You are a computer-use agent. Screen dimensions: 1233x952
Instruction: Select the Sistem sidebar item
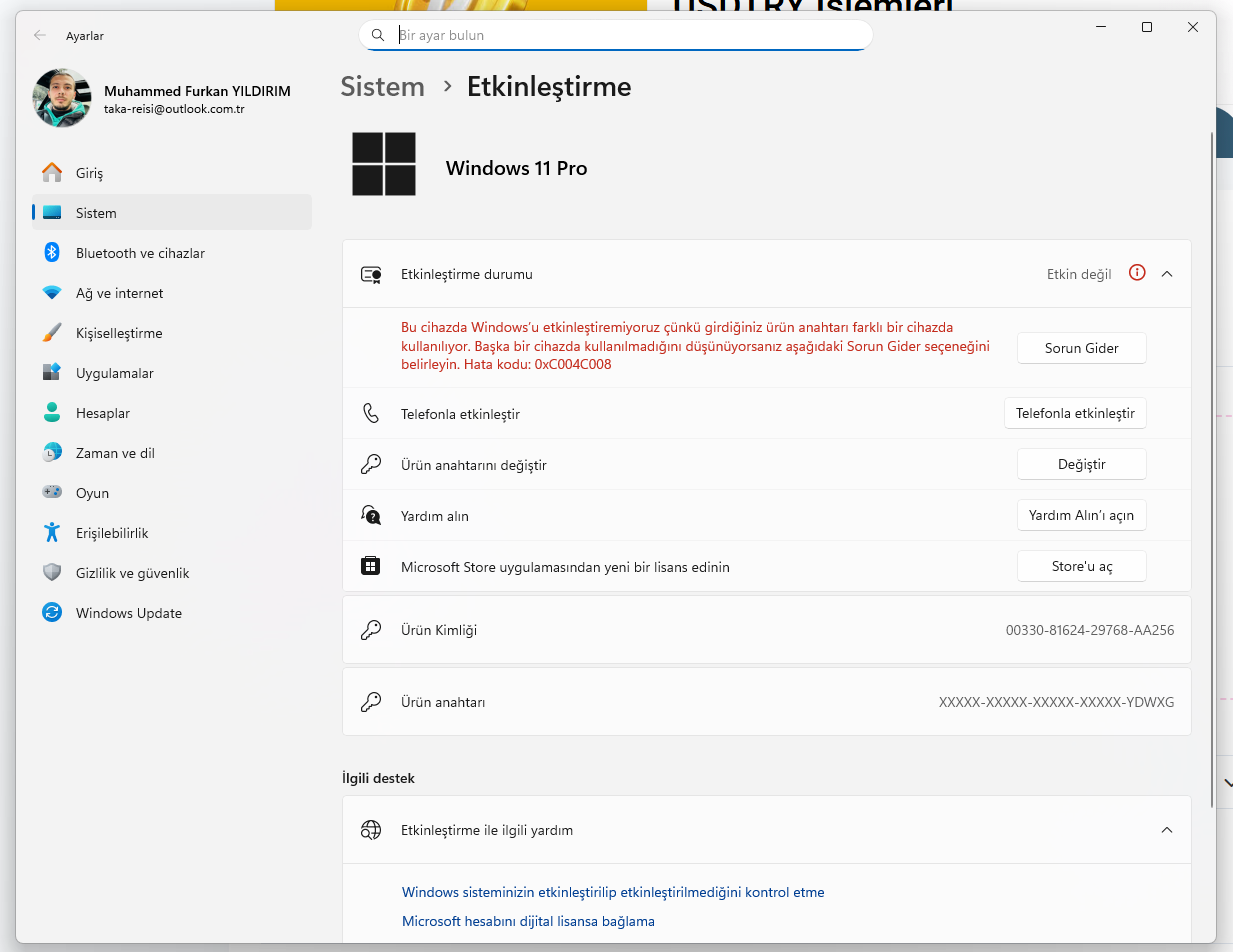[172, 213]
